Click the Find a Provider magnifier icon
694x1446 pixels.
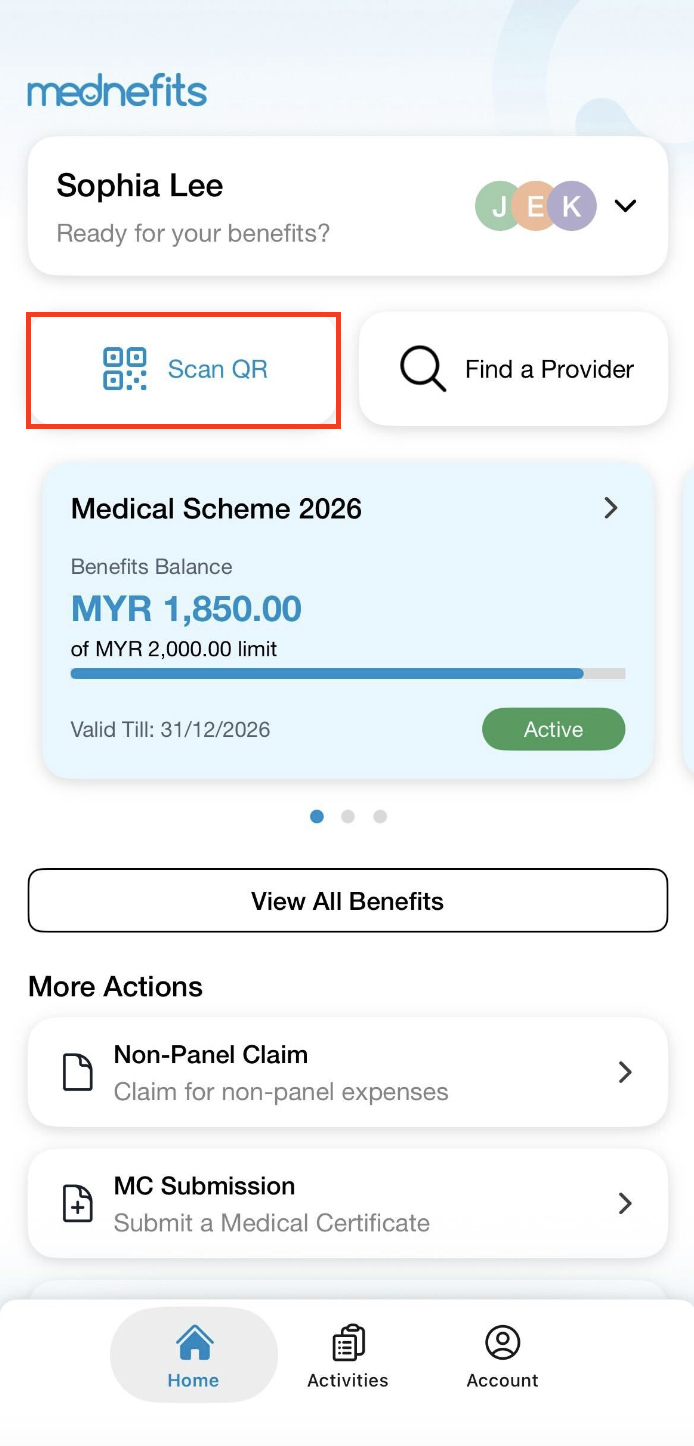423,369
